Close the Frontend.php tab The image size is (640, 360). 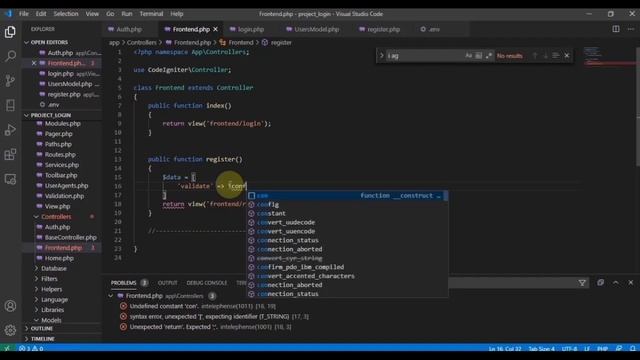click(216, 29)
